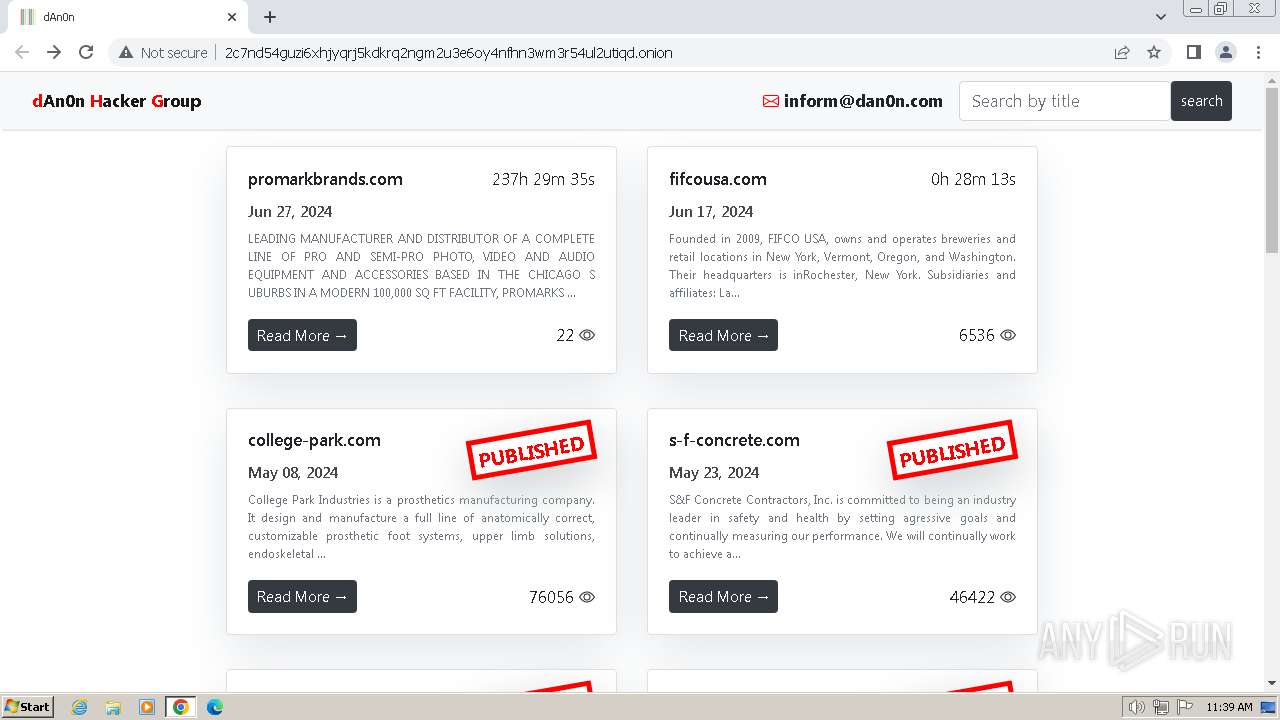The height and width of the screenshot is (720, 1280).
Task: Expand the tab search chevron
Action: point(1160,17)
